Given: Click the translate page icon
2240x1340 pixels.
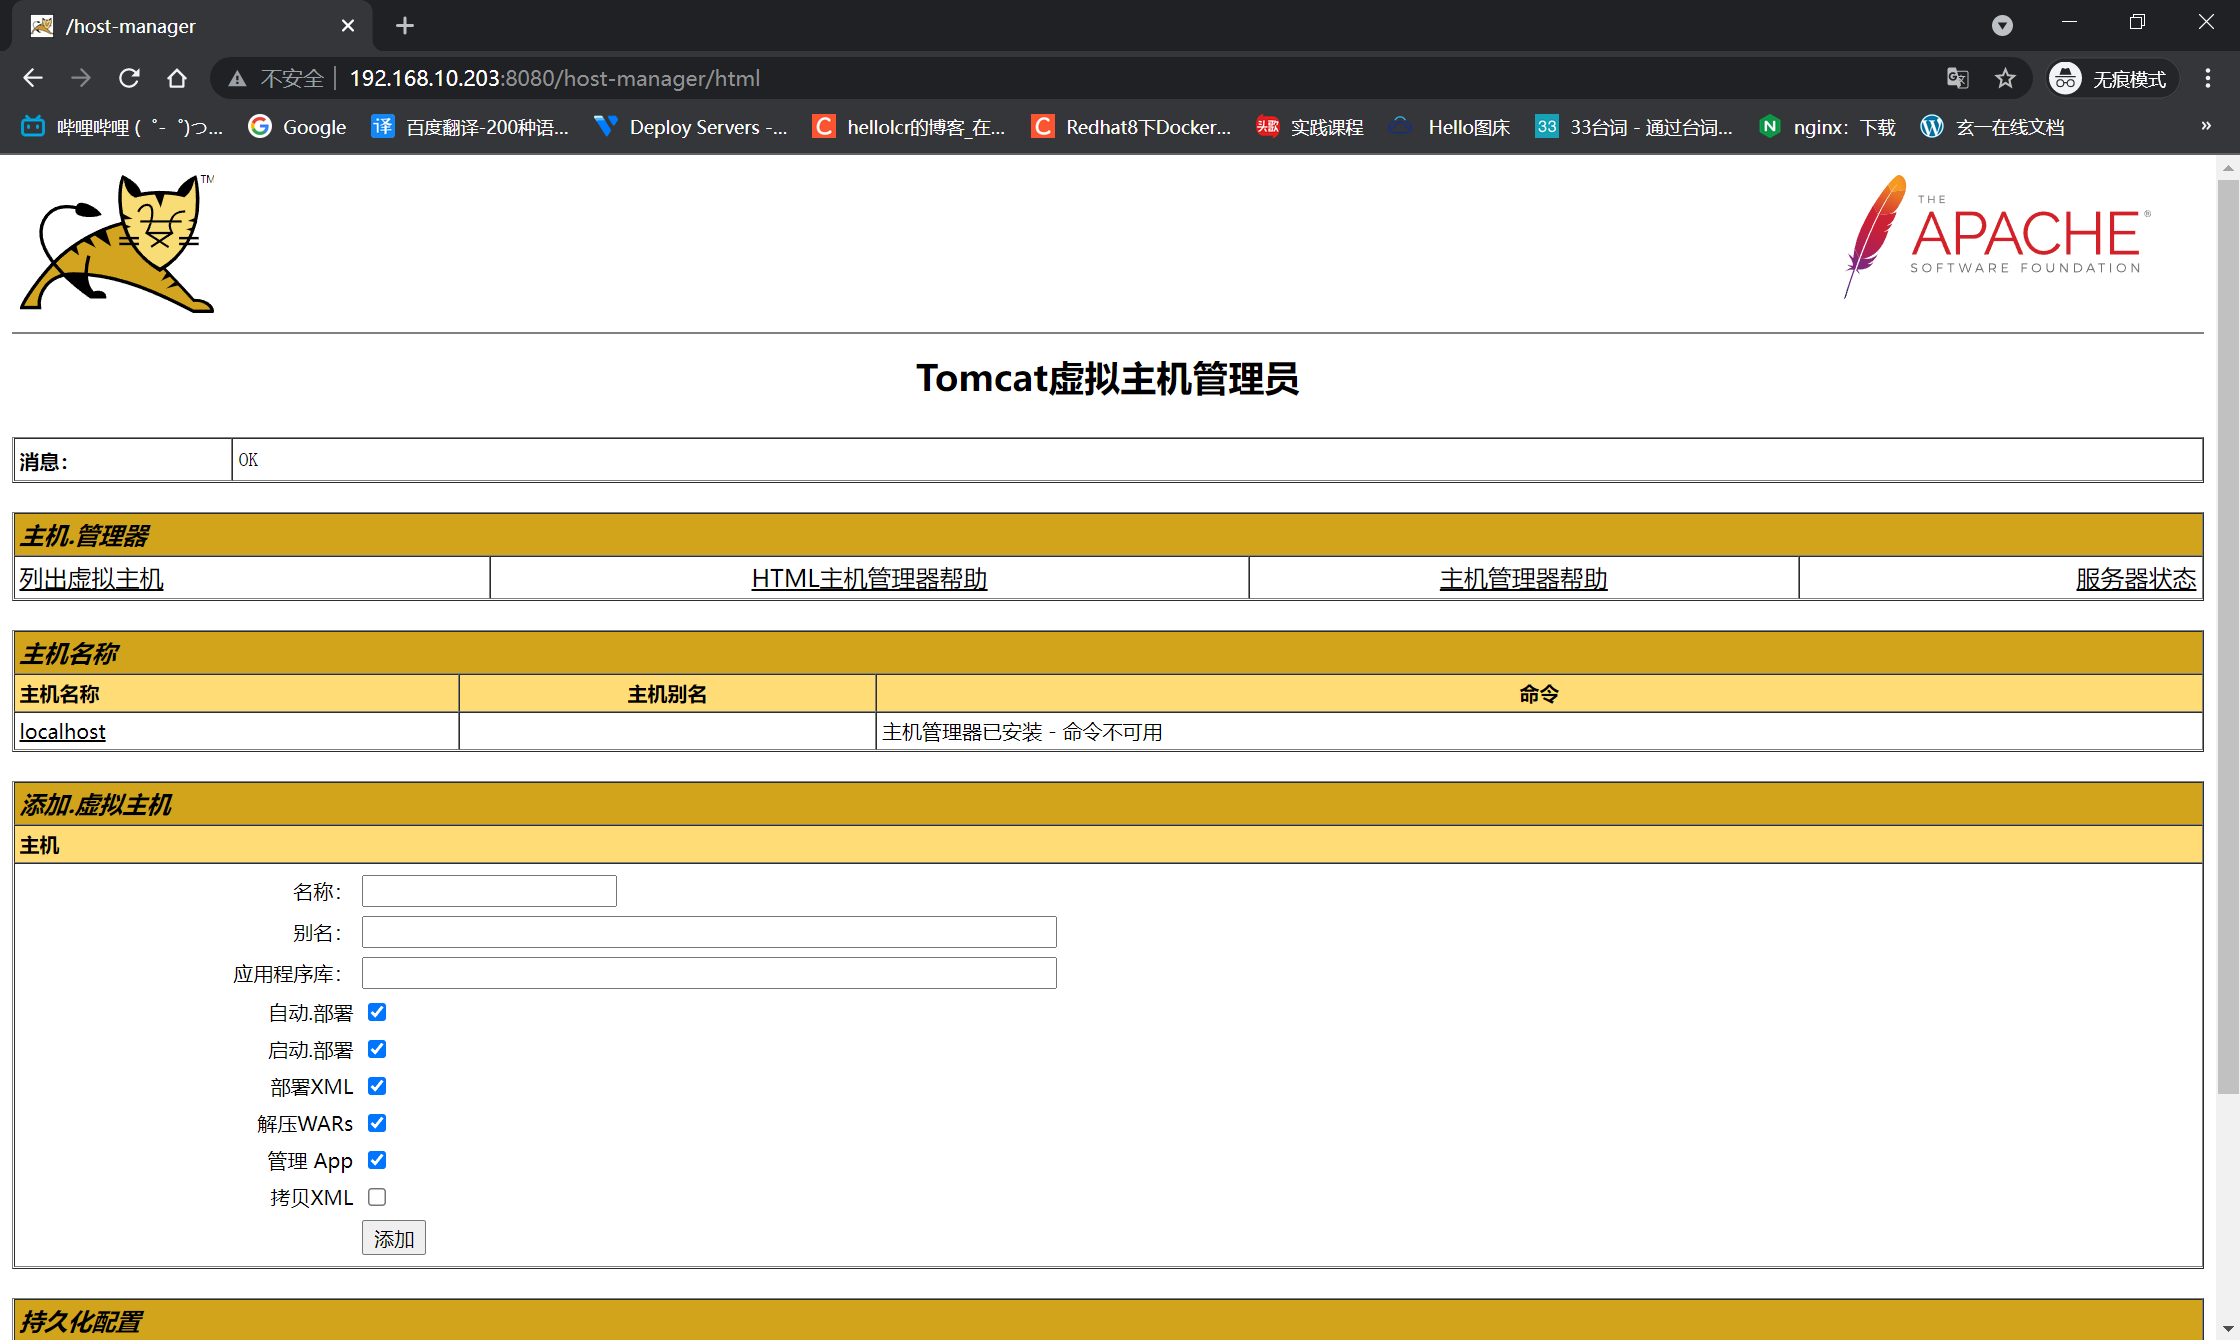Looking at the screenshot, I should (x=1957, y=78).
